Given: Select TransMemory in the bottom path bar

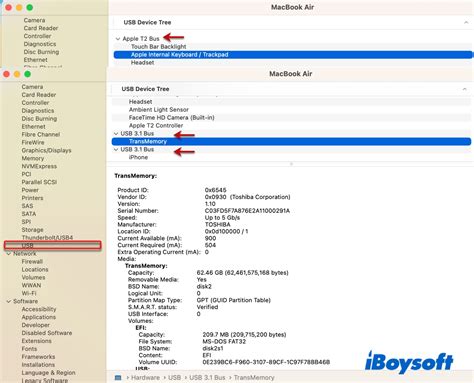Looking at the screenshot, I should (254, 378).
